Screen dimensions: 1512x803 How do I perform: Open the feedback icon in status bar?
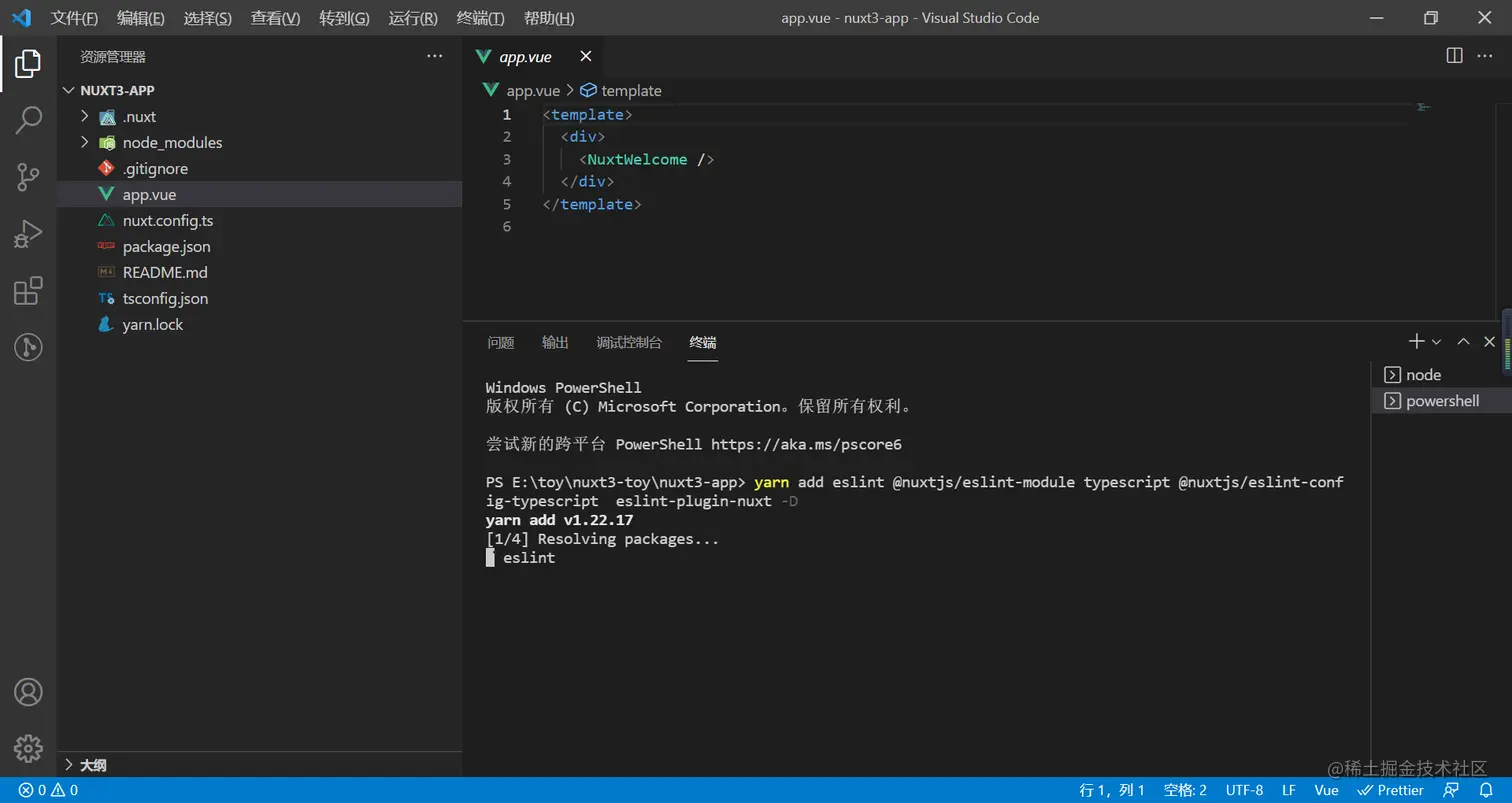point(1451,790)
